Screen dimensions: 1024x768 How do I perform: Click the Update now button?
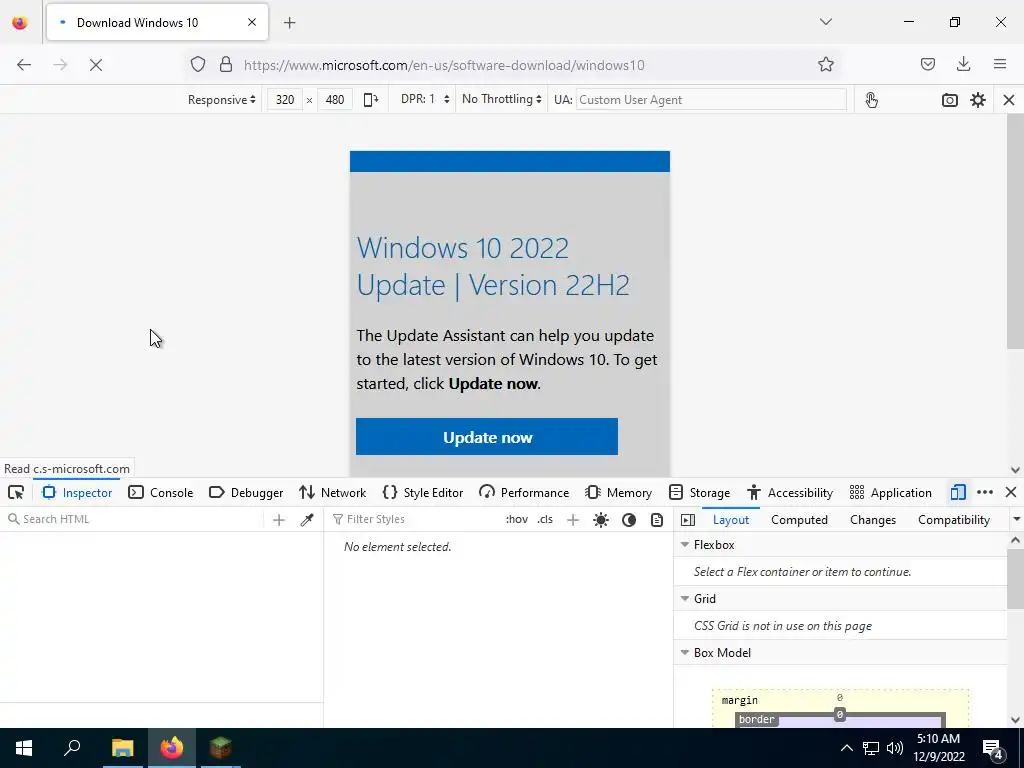[x=487, y=437]
